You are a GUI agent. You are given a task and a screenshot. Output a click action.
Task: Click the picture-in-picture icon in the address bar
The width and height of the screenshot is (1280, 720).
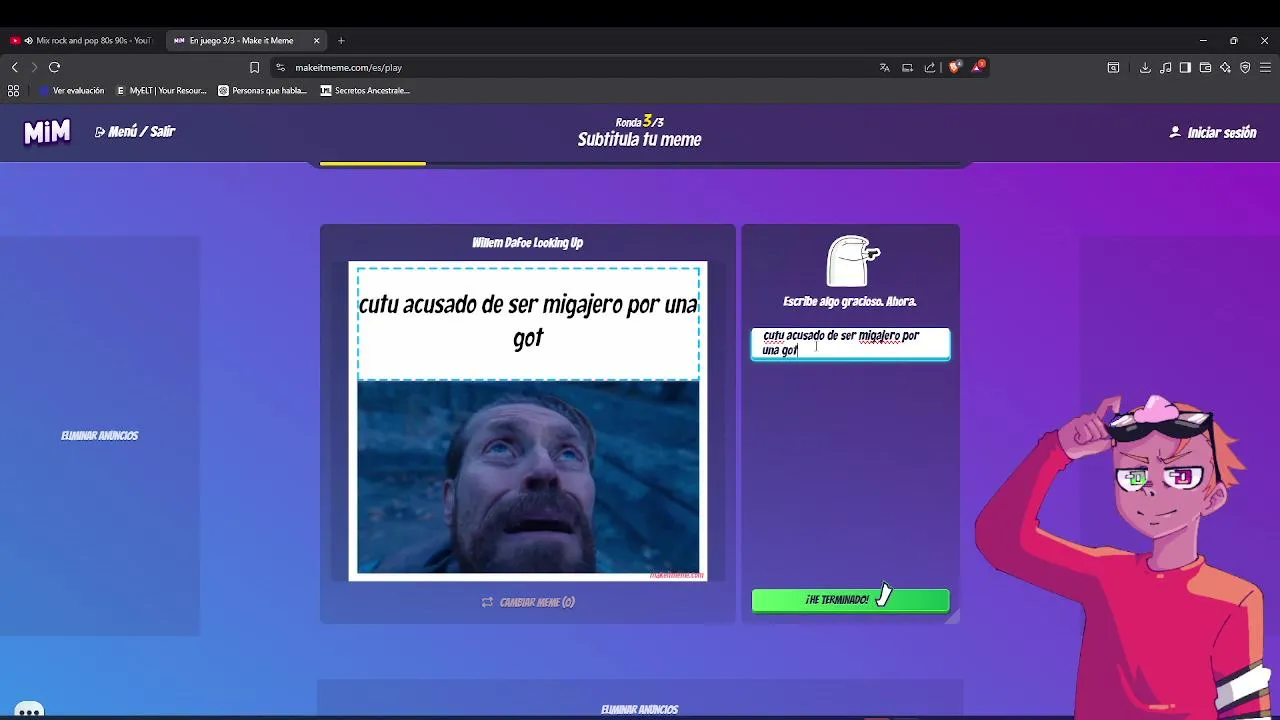pyautogui.click(x=907, y=67)
